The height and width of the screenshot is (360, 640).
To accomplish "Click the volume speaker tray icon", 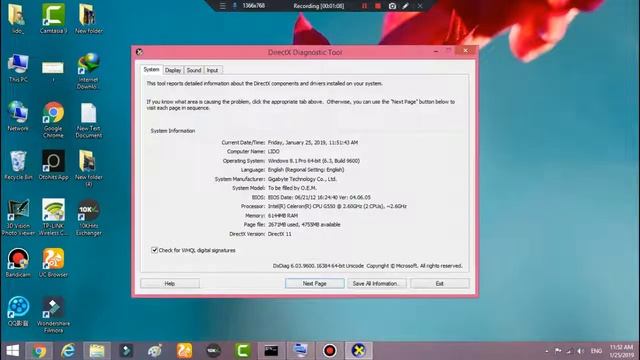I will click(x=581, y=351).
